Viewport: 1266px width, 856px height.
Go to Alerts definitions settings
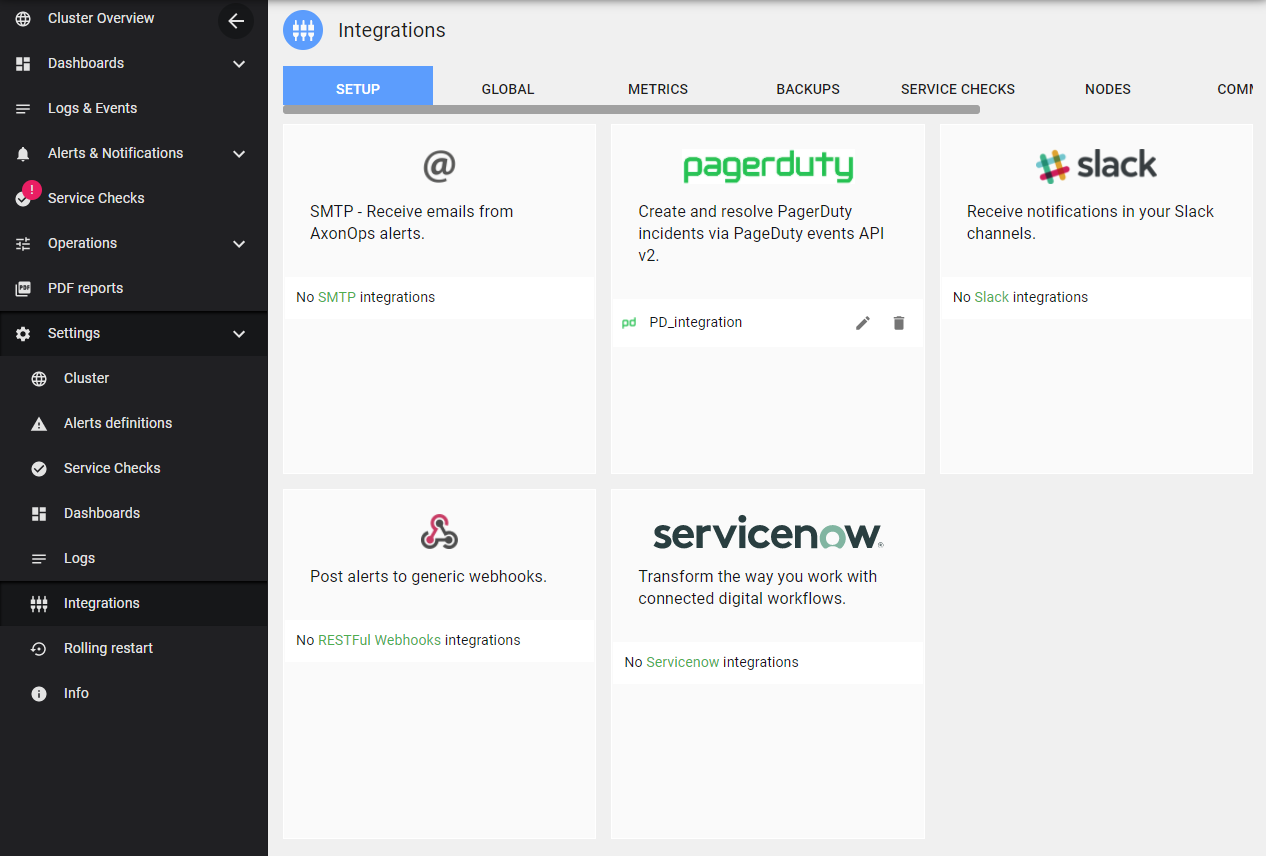point(118,423)
